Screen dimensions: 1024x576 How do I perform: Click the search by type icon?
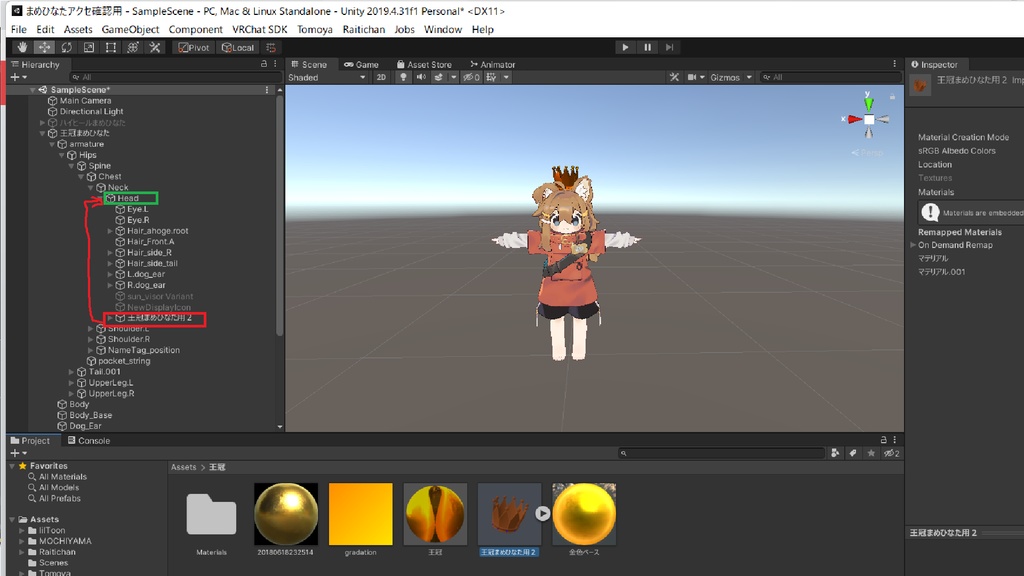click(835, 453)
